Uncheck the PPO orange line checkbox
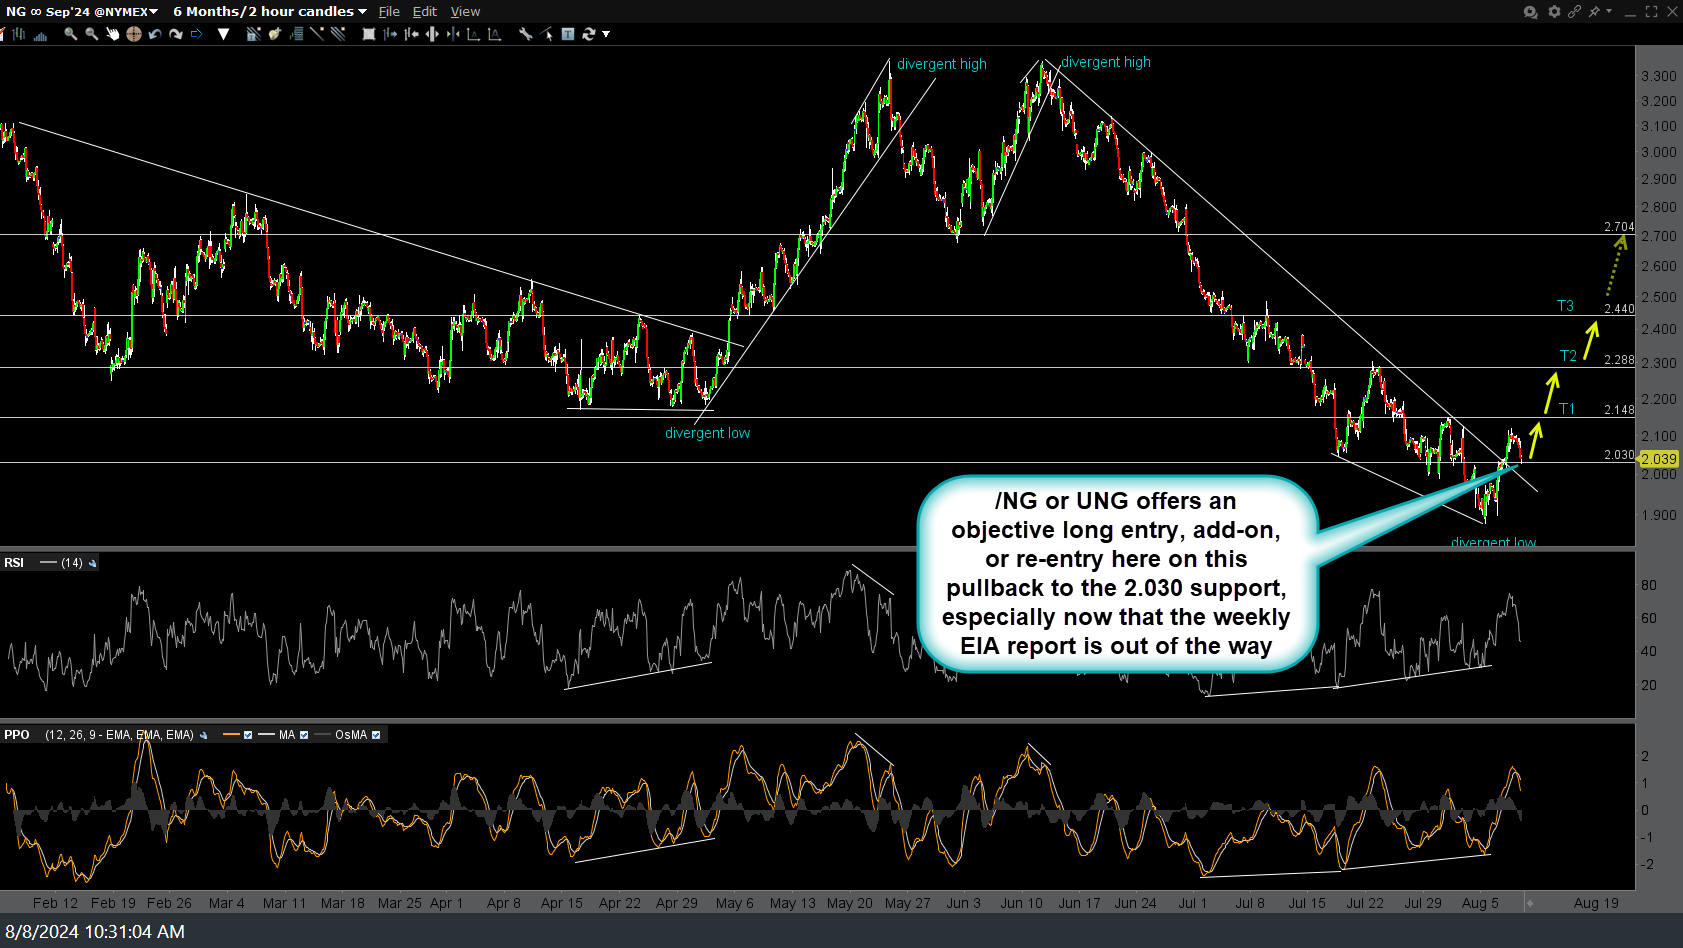 (248, 735)
